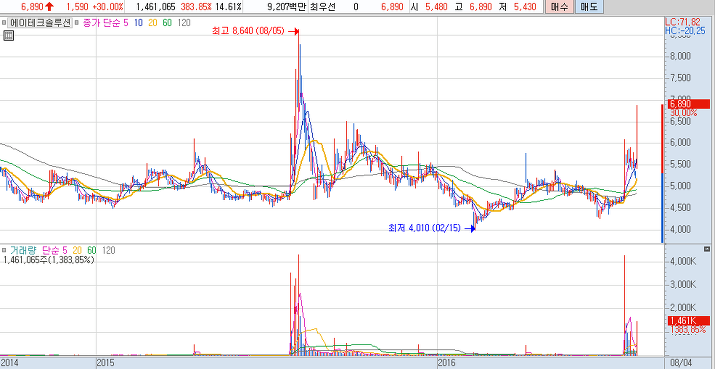Select the price chart's 5-day MA legend
The height and width of the screenshot is (369, 715).
click(x=126, y=23)
